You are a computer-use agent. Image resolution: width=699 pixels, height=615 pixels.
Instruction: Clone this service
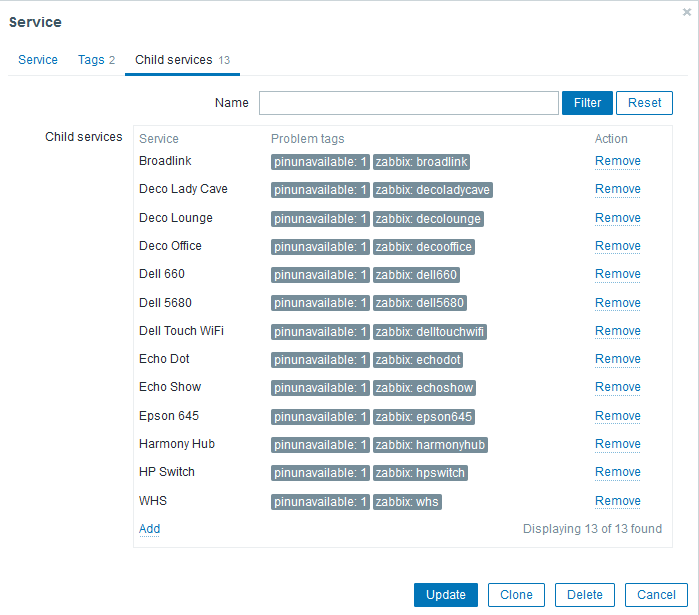(516, 595)
